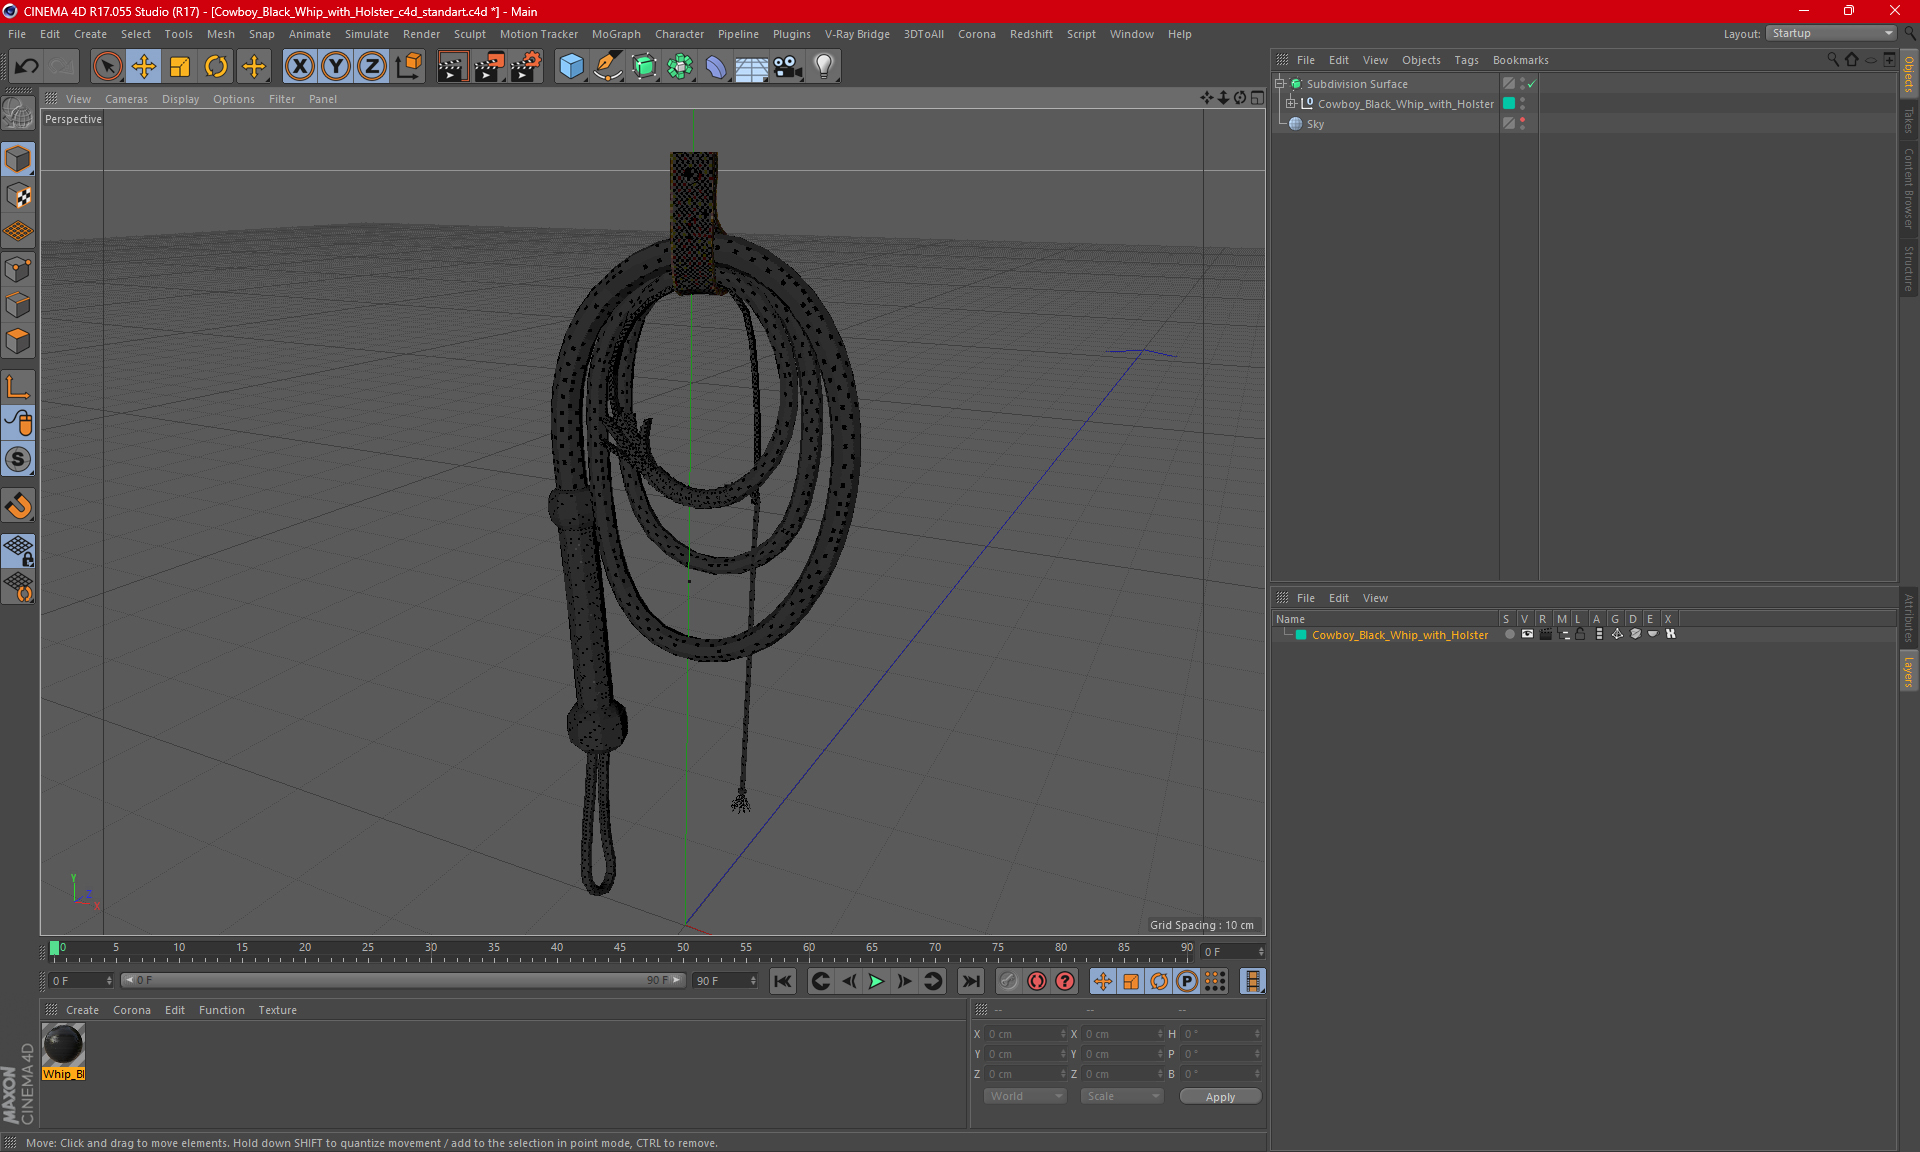Open viewport Cameras menu

tap(126, 99)
